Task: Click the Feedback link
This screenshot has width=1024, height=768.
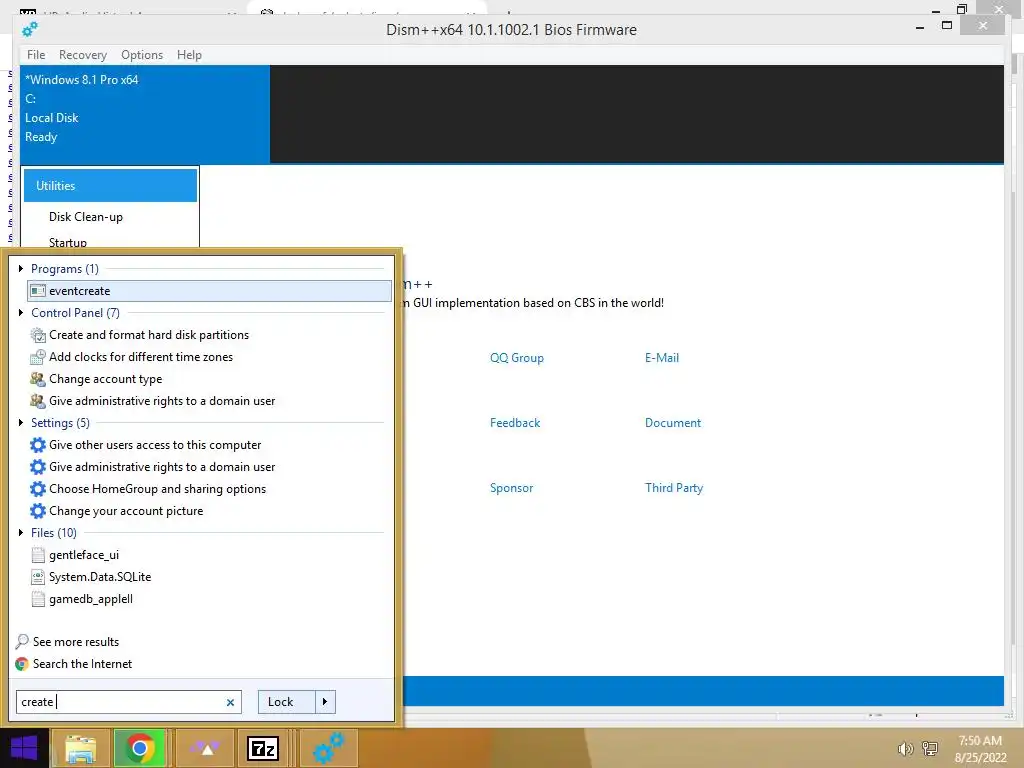Action: tap(515, 423)
